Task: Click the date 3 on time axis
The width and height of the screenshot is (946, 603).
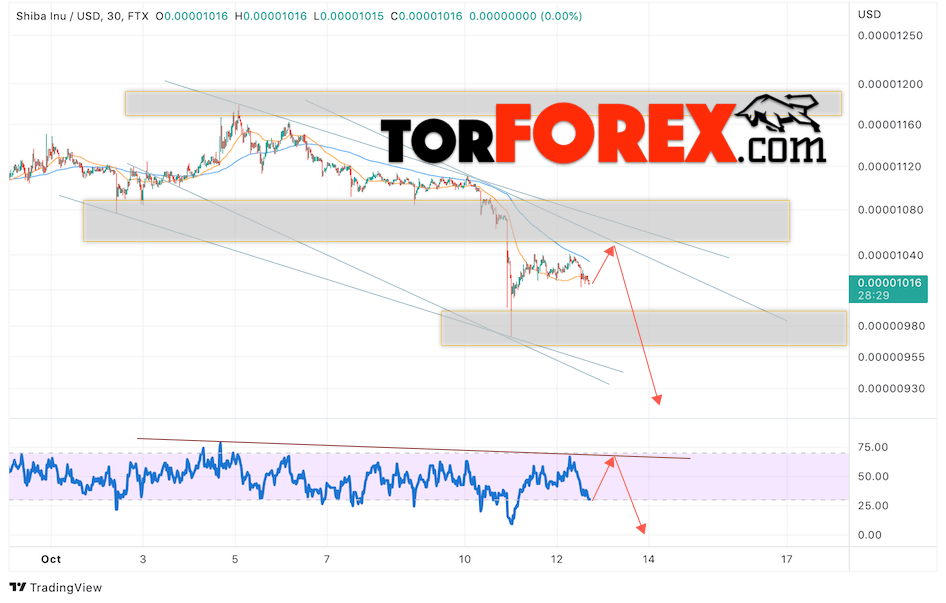Action: click(143, 560)
